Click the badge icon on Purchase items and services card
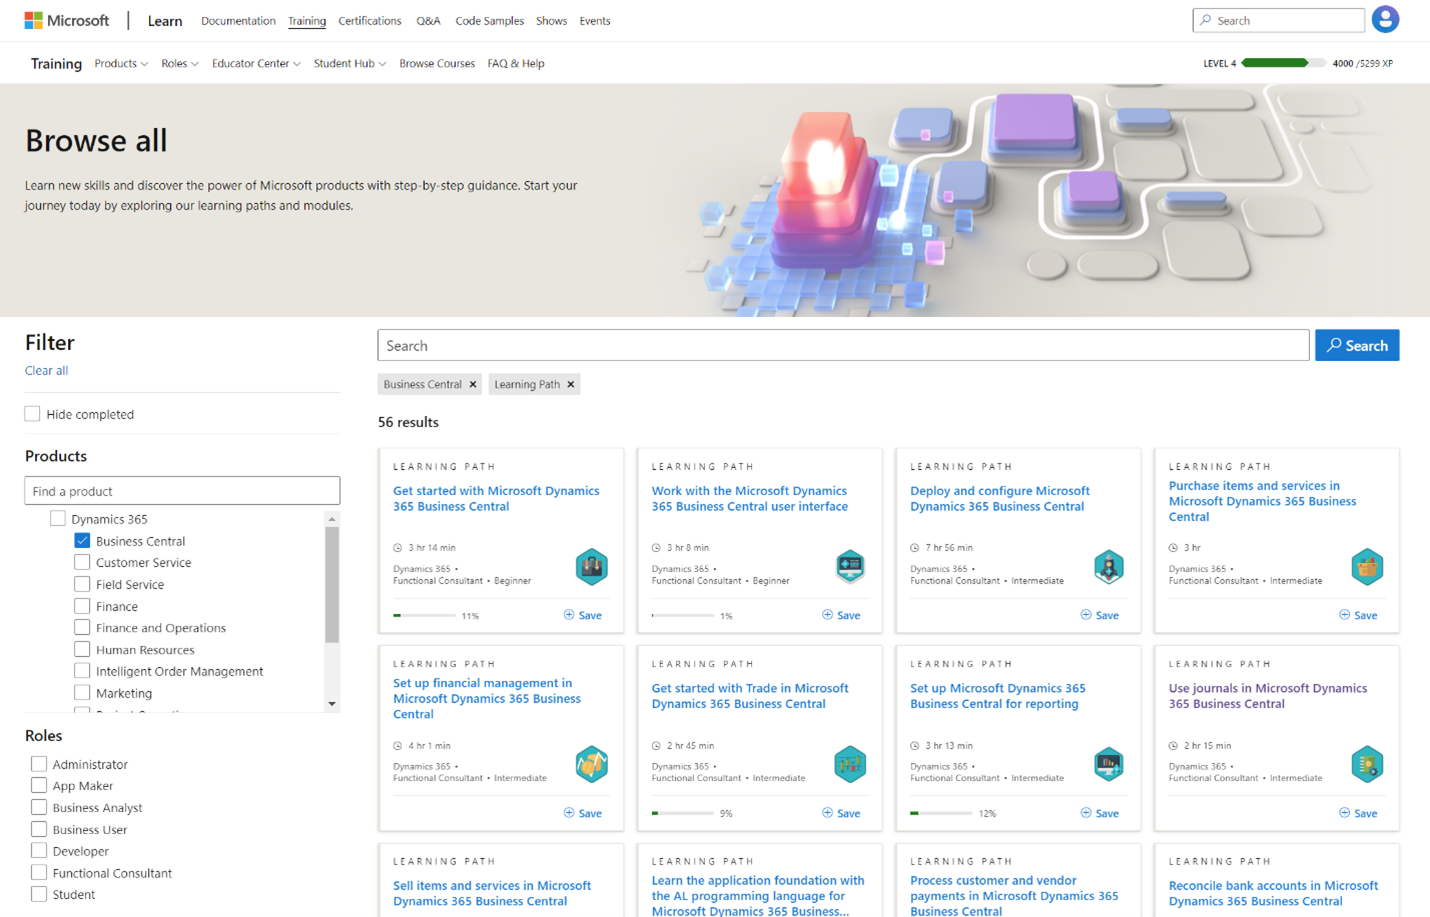 pyautogui.click(x=1367, y=567)
